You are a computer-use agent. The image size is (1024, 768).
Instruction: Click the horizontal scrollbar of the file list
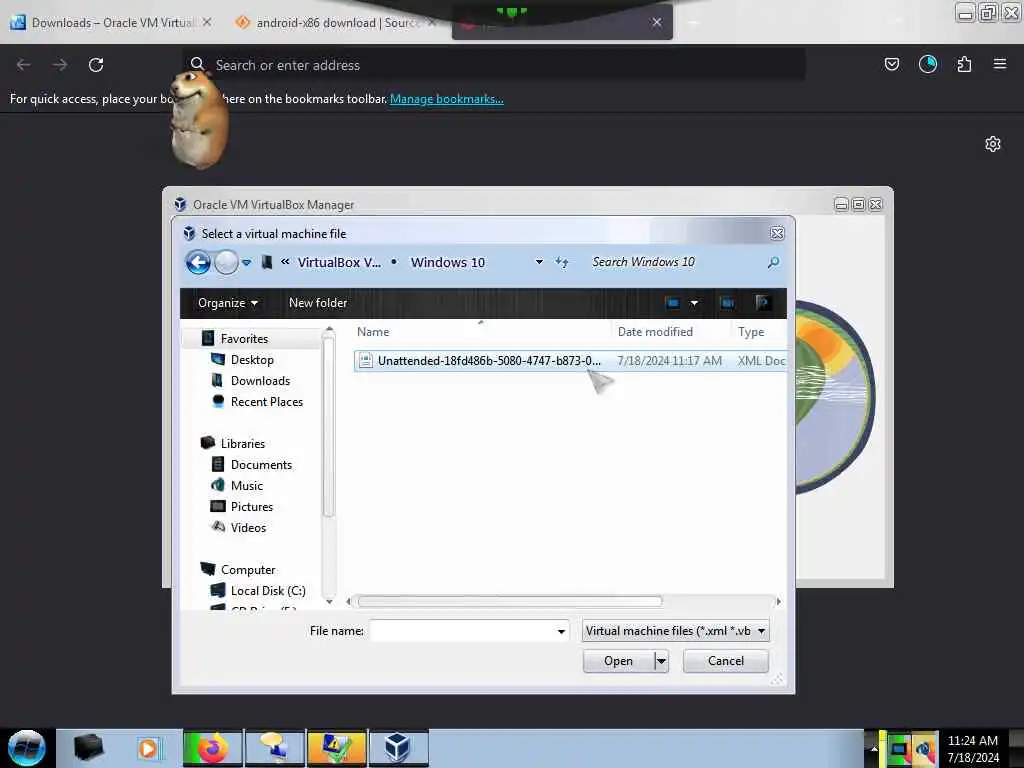point(510,601)
